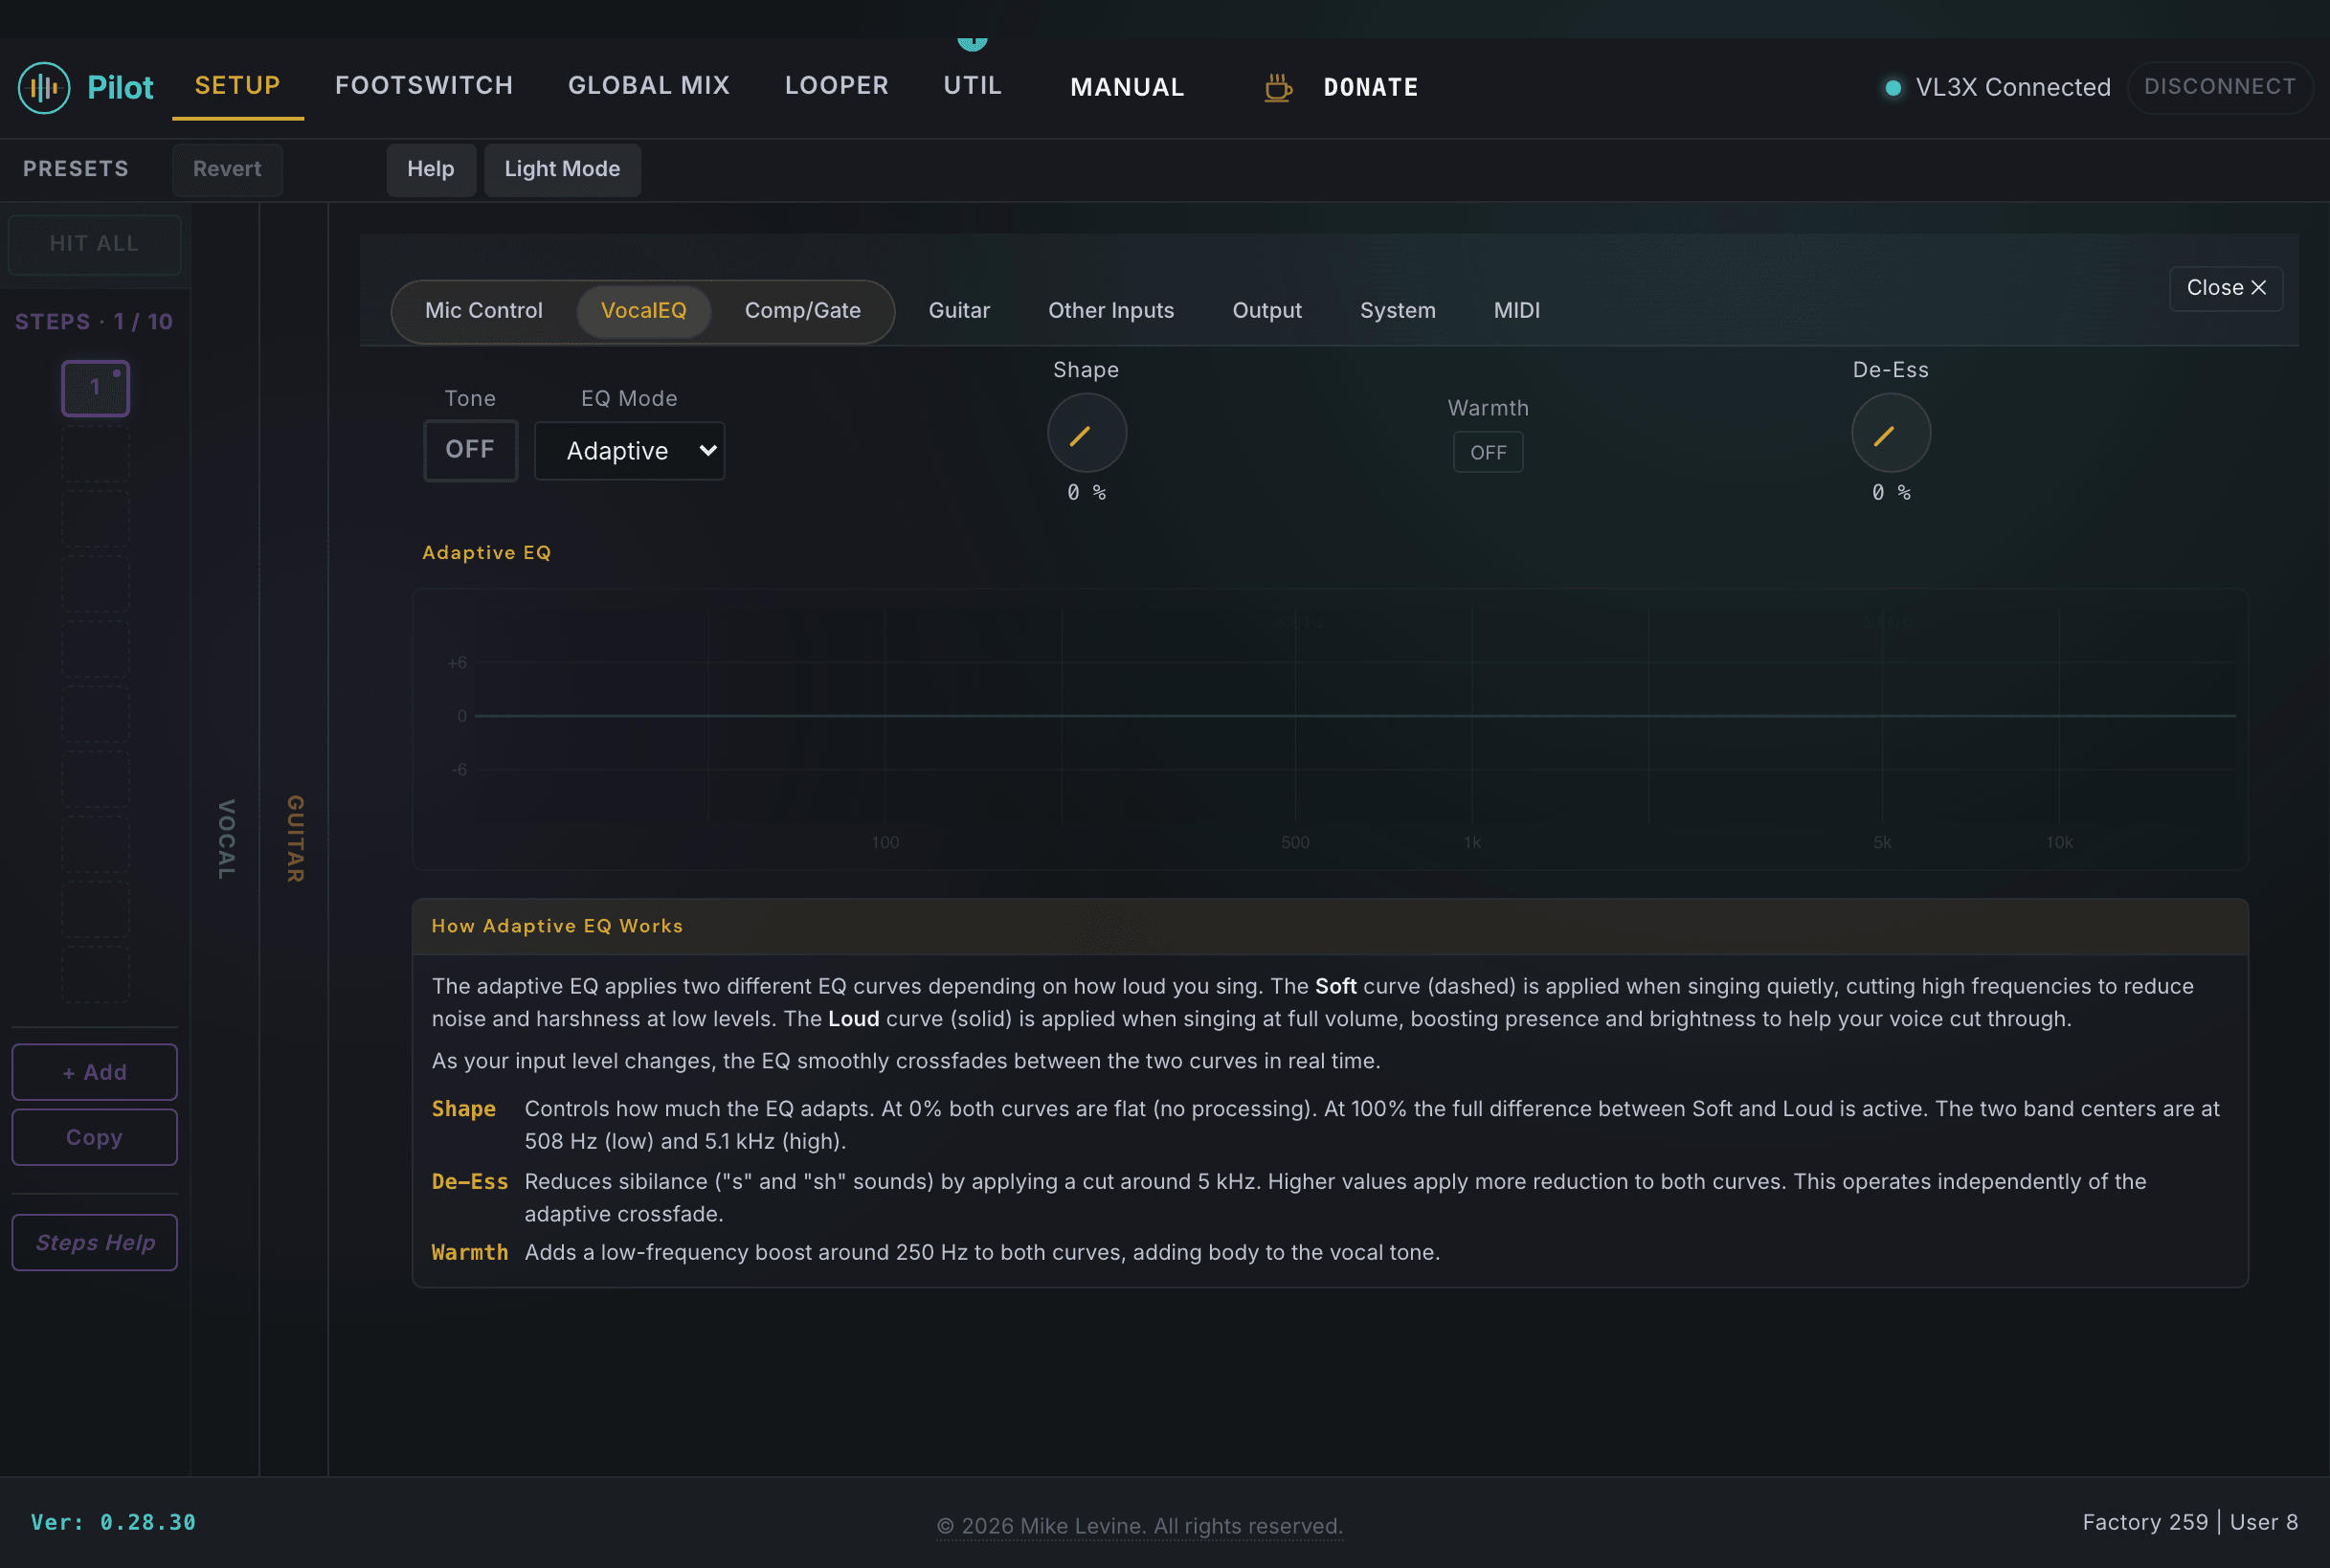This screenshot has height=1568, width=2330.
Task: Open the MANUAL link
Action: (x=1127, y=88)
